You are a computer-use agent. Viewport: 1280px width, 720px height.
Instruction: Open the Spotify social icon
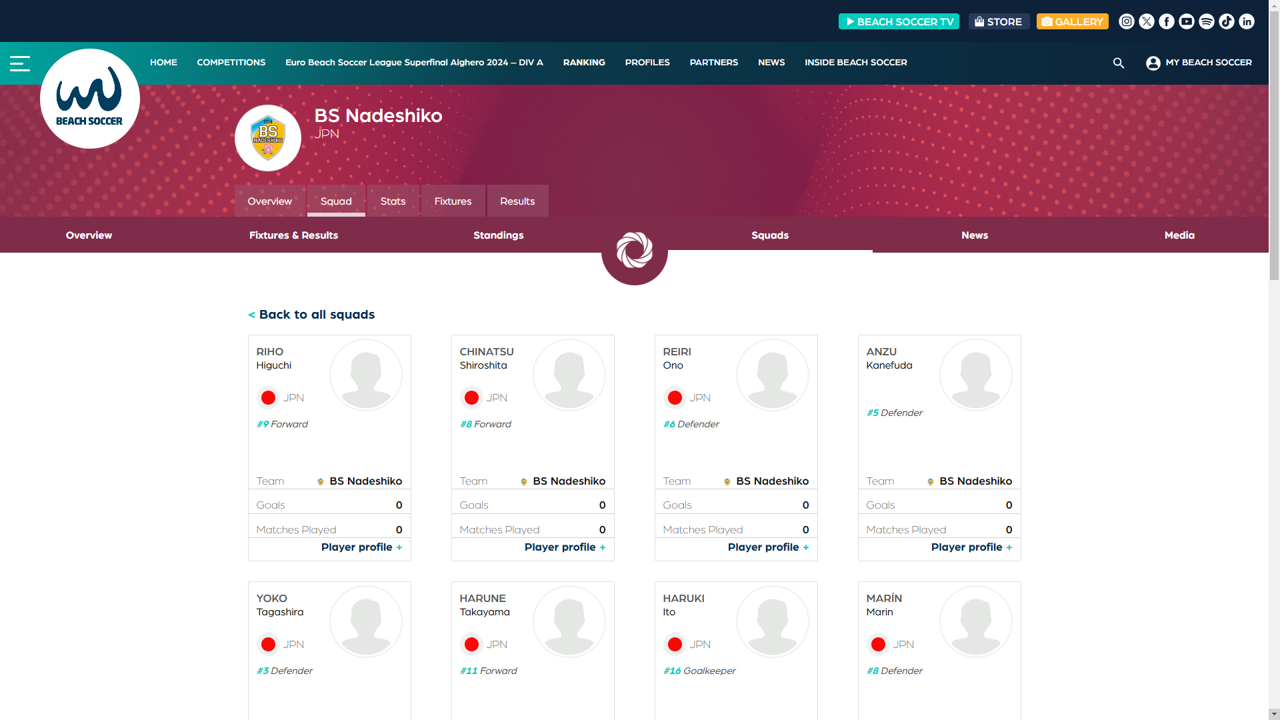pyautogui.click(x=1206, y=21)
